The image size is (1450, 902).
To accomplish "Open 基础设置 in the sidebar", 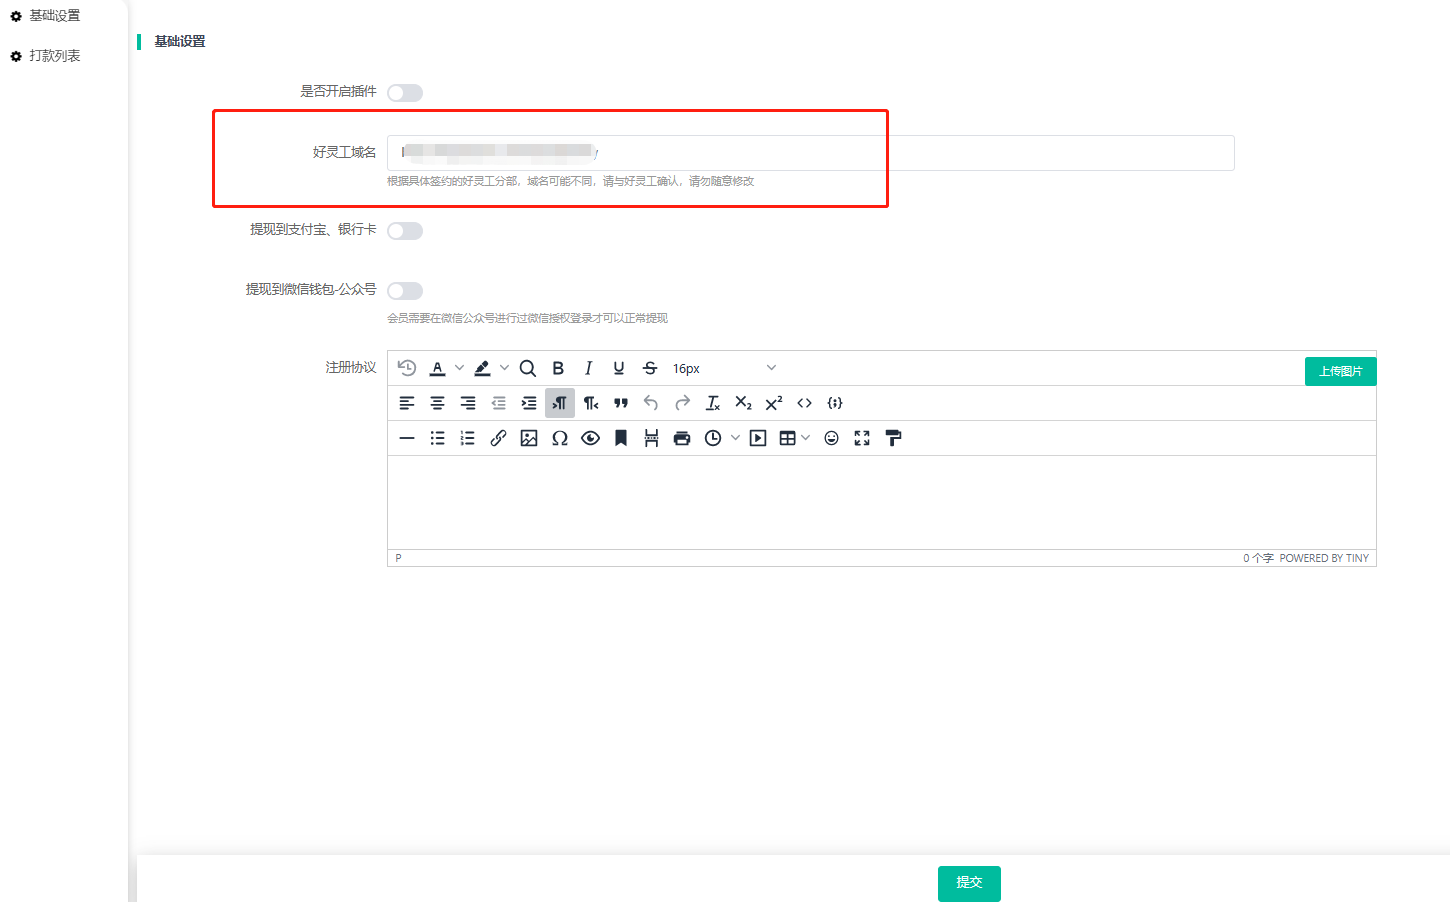I will click(54, 16).
